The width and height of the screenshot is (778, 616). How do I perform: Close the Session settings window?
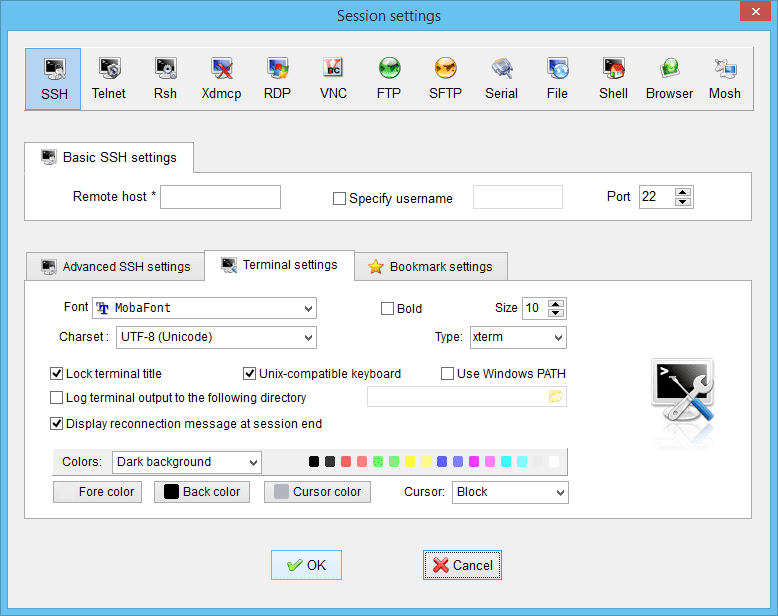(x=755, y=11)
